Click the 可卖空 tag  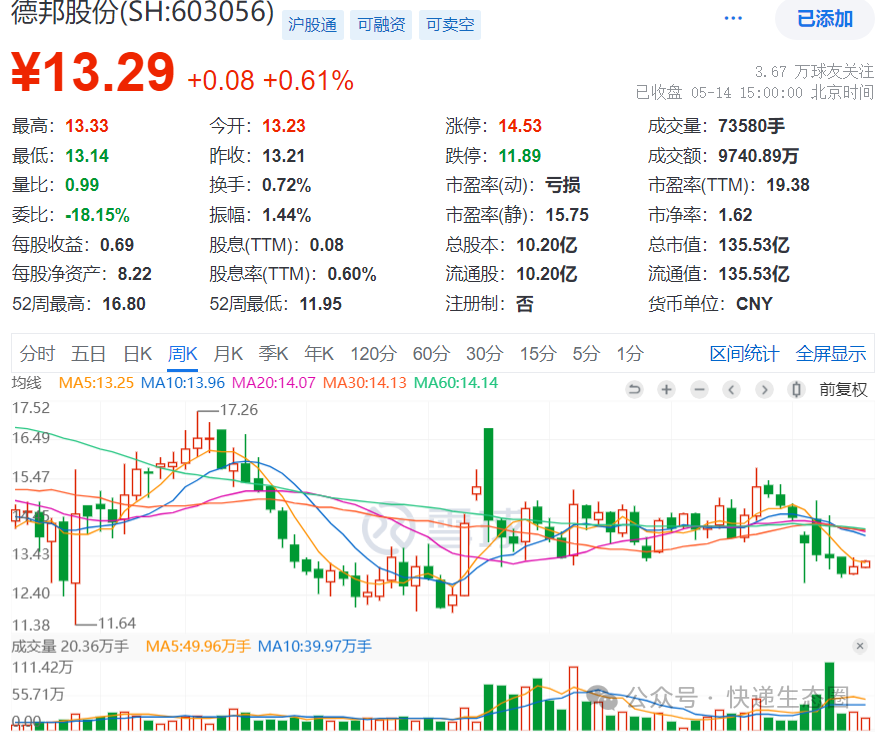[450, 25]
